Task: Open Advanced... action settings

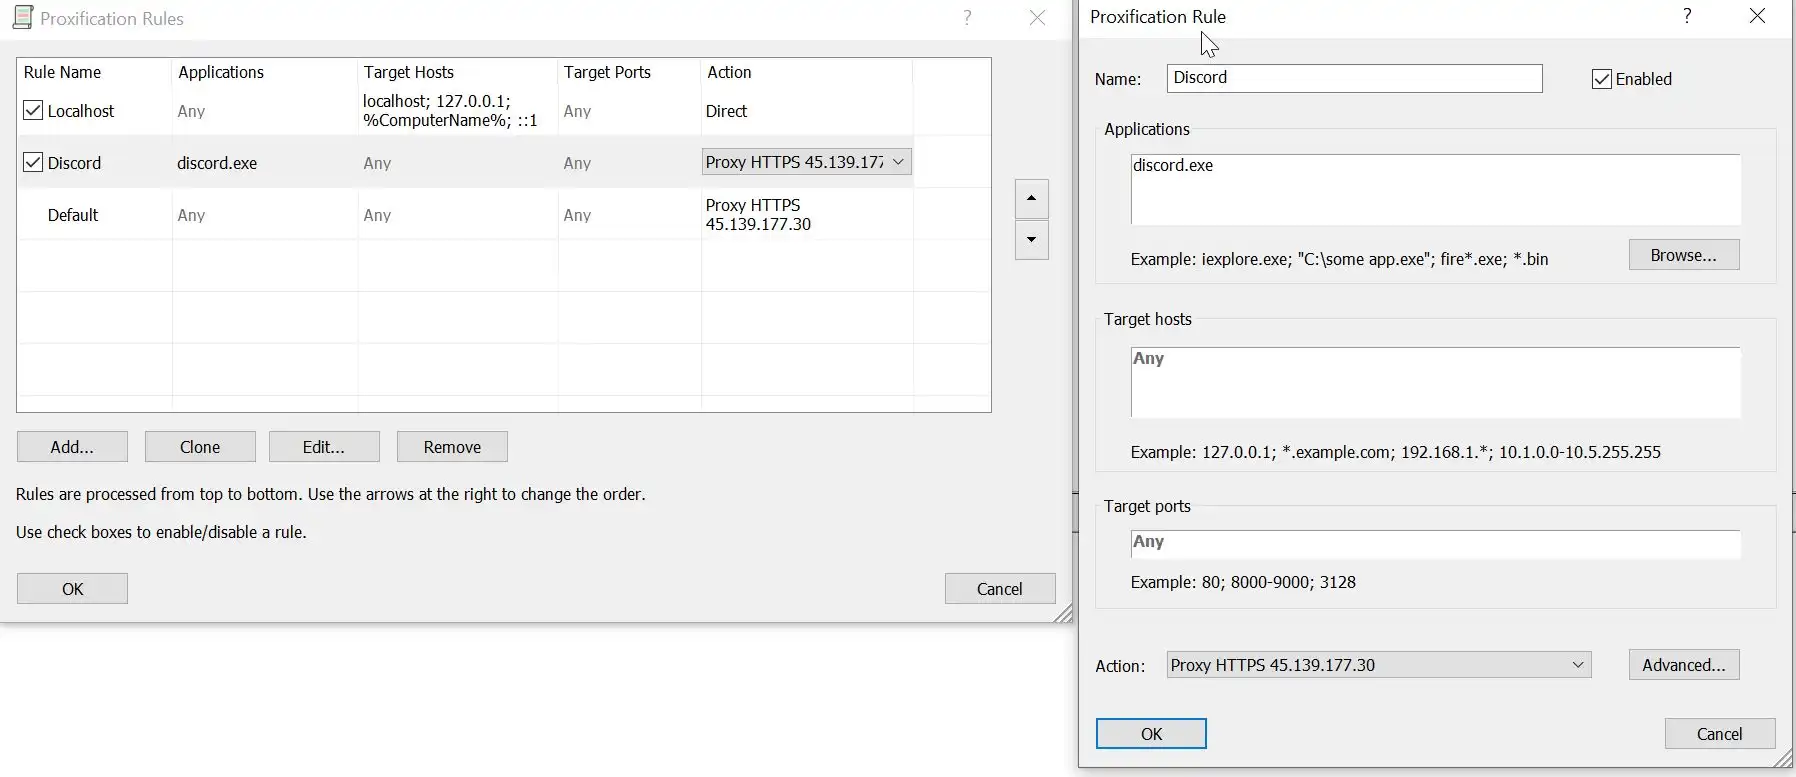Action: 1684,665
